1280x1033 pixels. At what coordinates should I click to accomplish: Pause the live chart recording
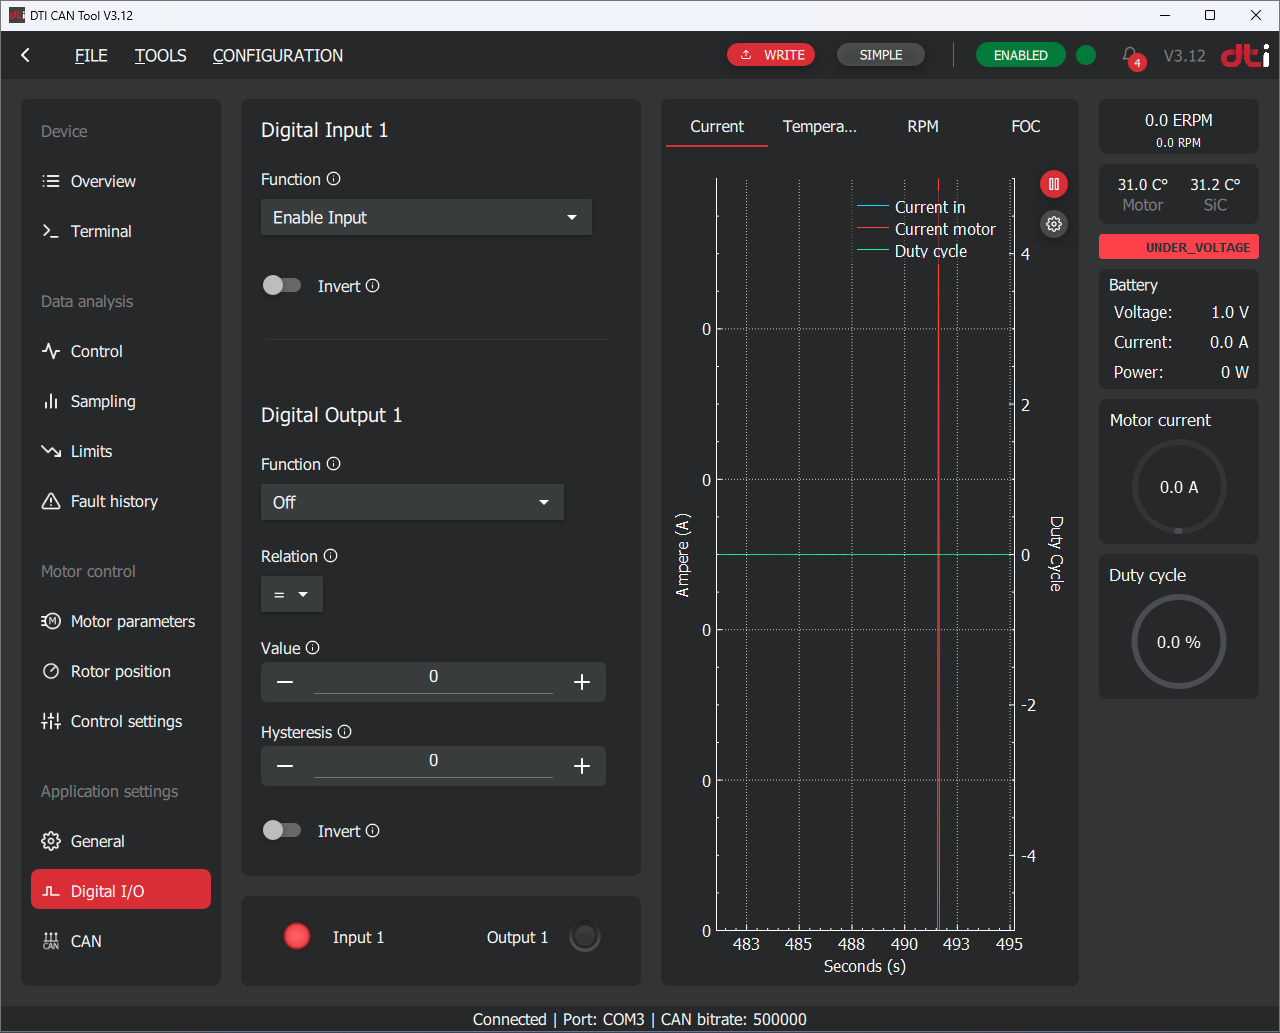[x=1054, y=184]
